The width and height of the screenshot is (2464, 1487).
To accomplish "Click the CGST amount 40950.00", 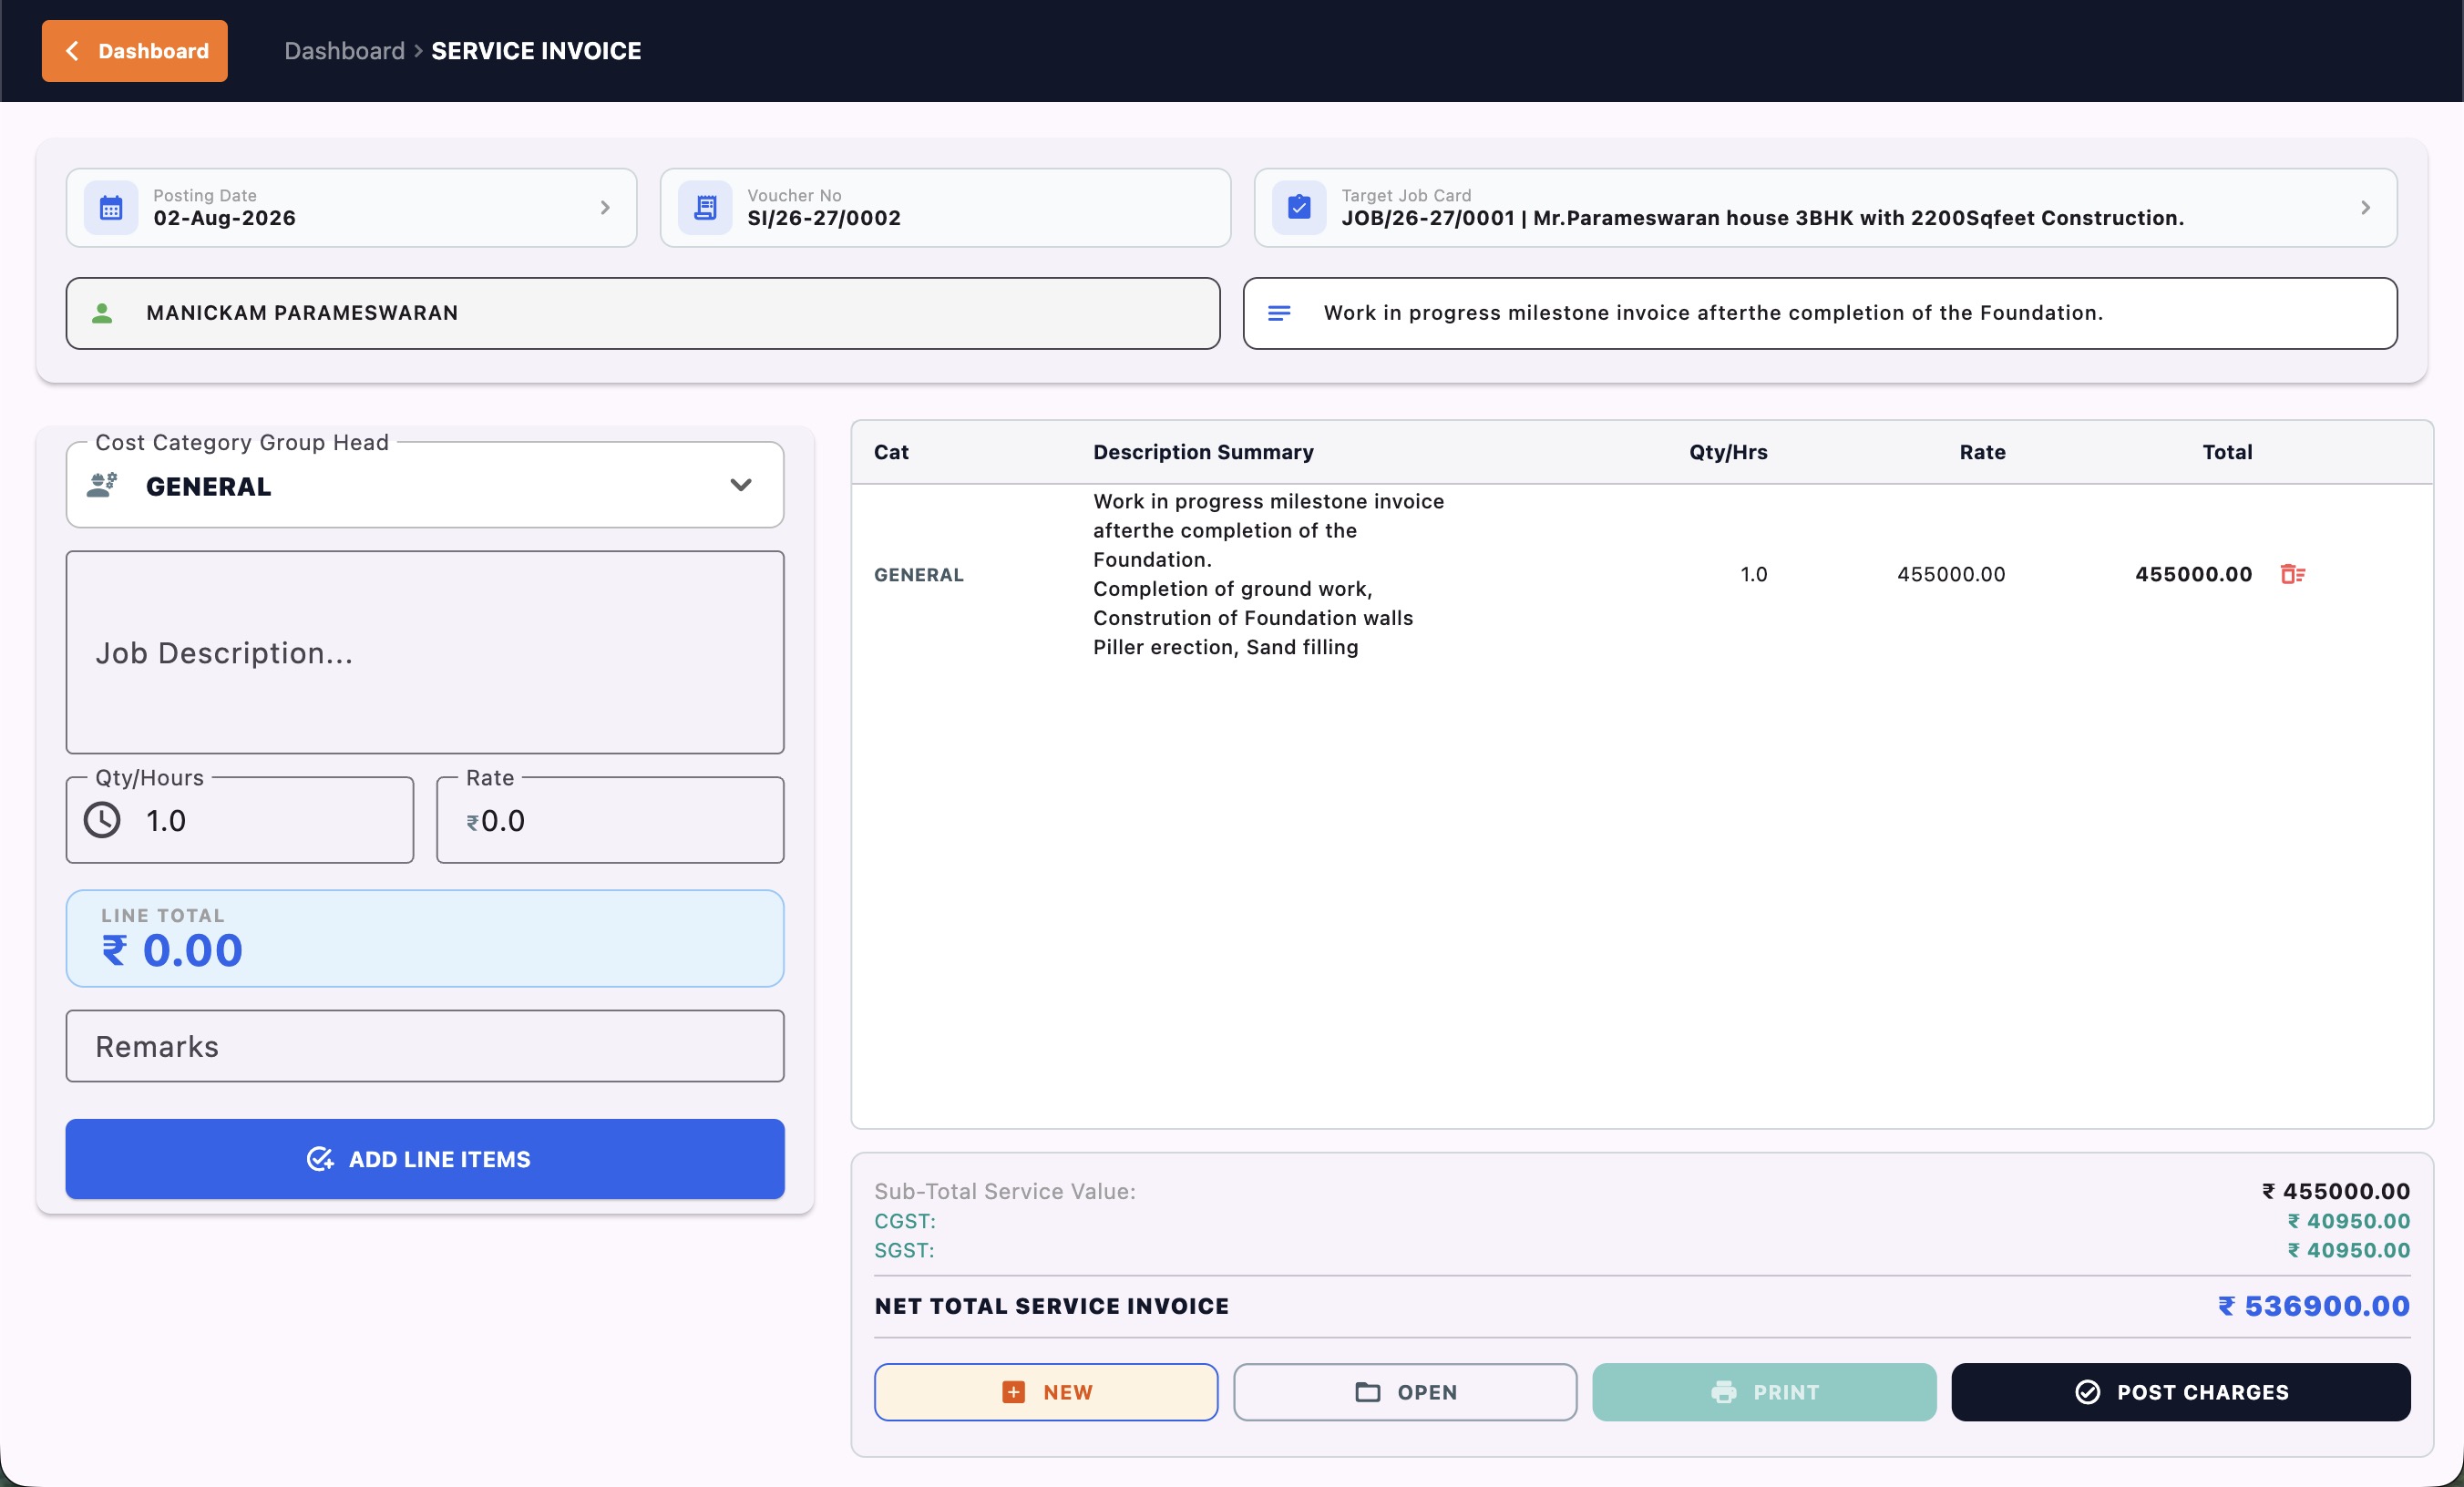I will pos(2349,1221).
